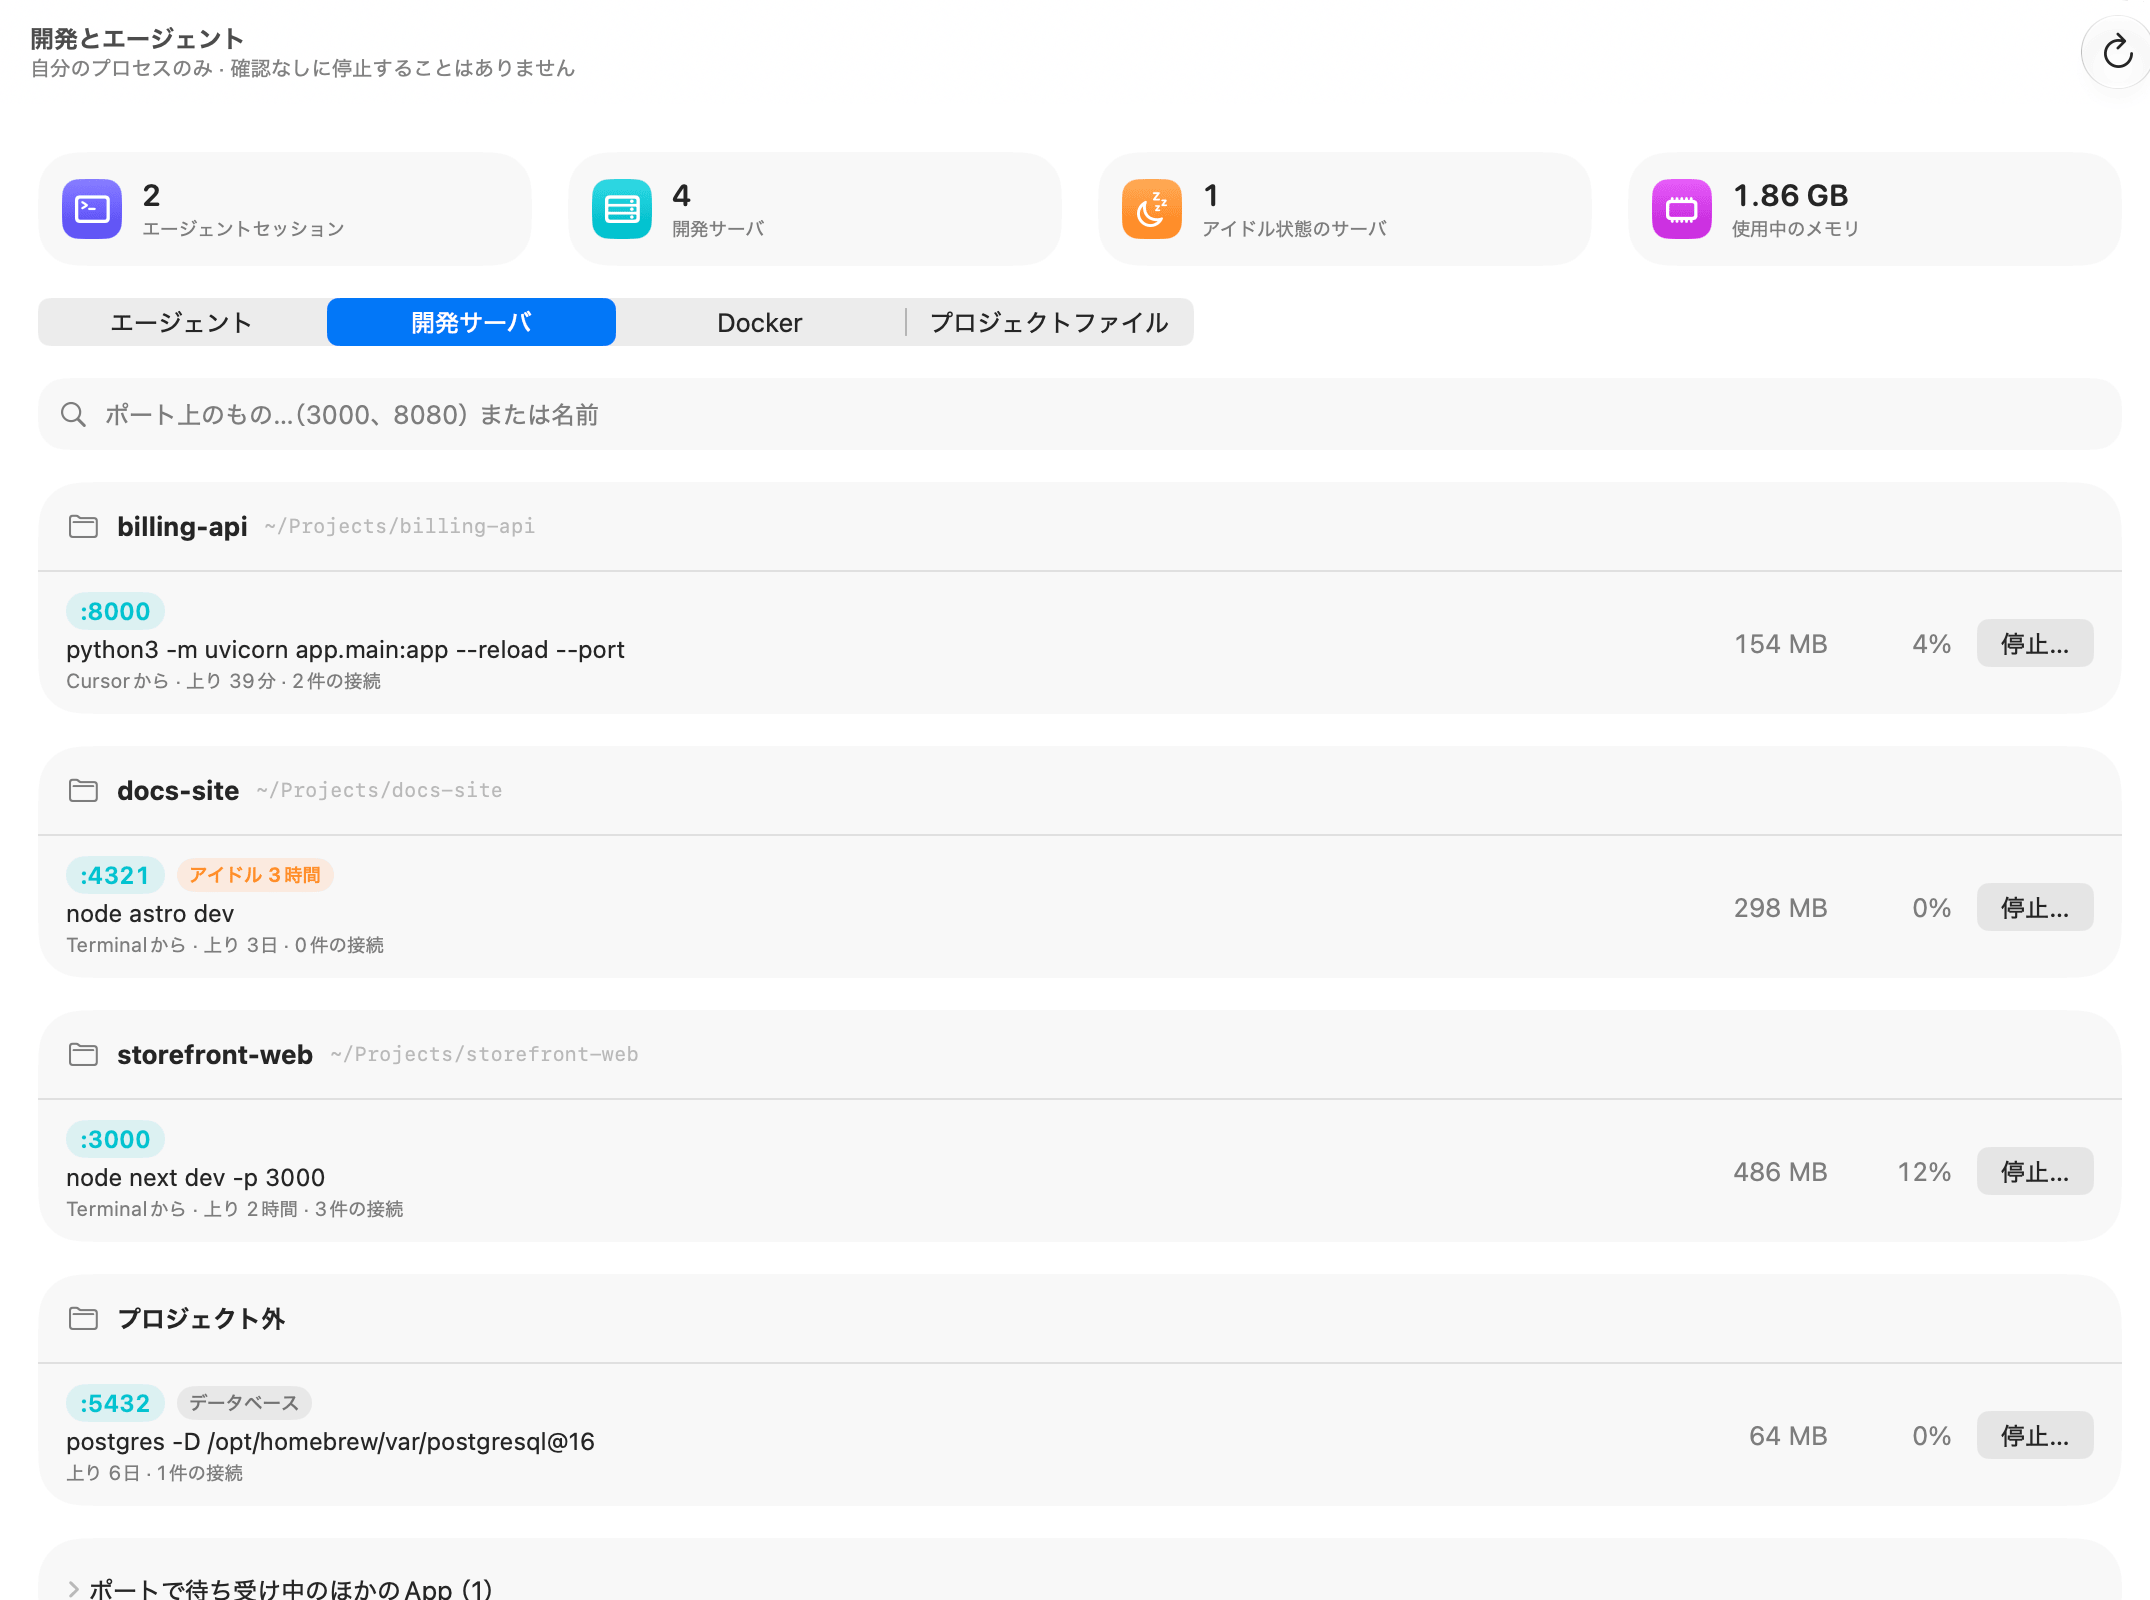Stop the postgres process on 5432
2150x1600 pixels.
[2035, 1435]
